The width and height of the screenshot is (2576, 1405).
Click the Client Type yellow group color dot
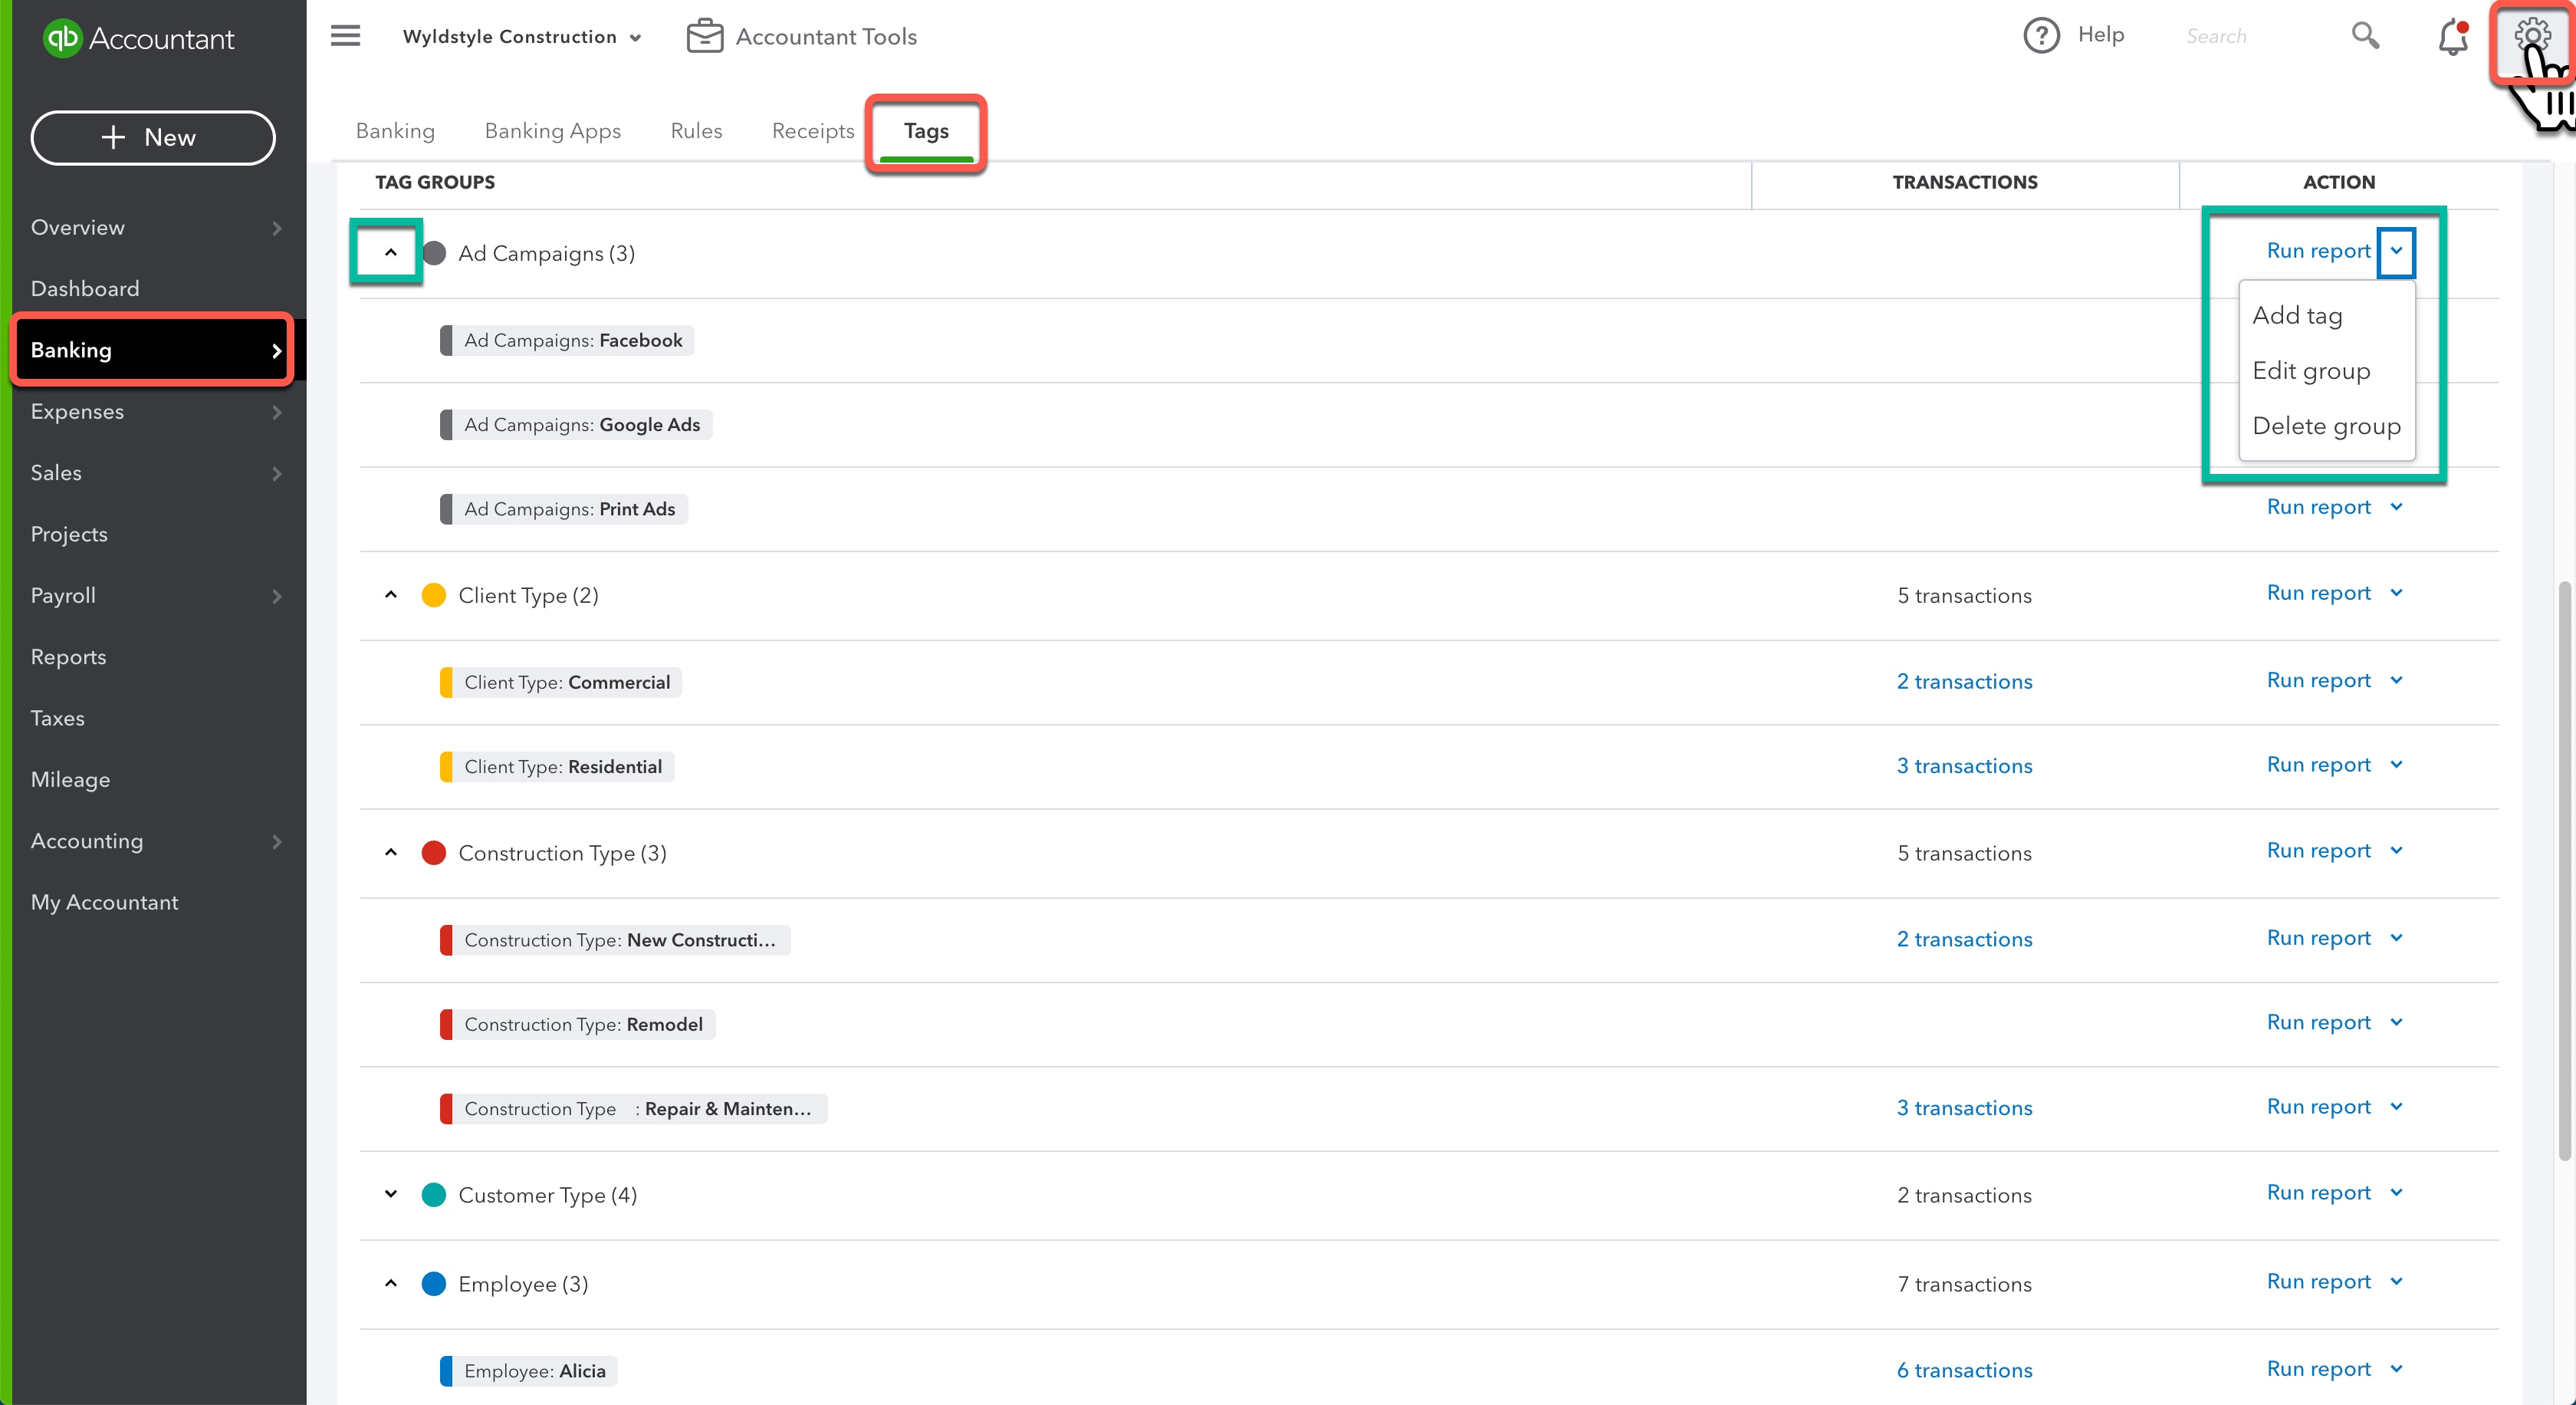click(x=434, y=595)
